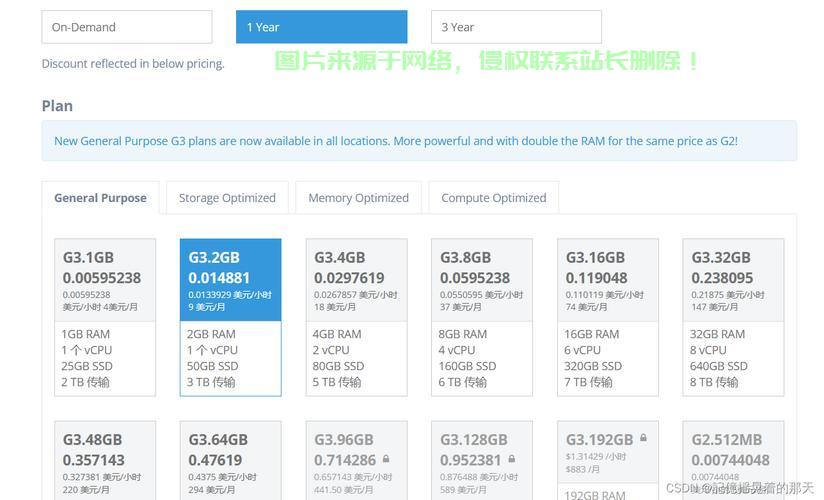Select the On-Demand billing option
Screen dimensions: 824x500
tap(126, 27)
